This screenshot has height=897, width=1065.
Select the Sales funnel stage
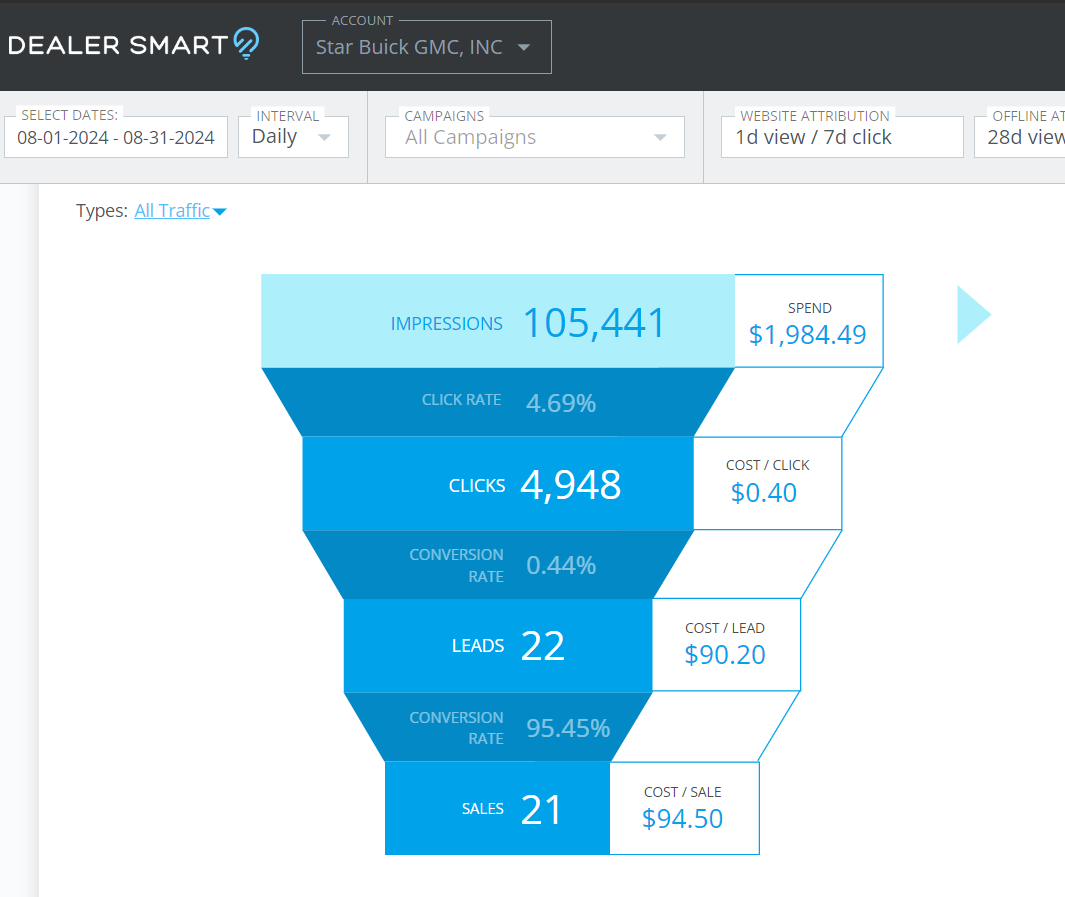click(497, 808)
